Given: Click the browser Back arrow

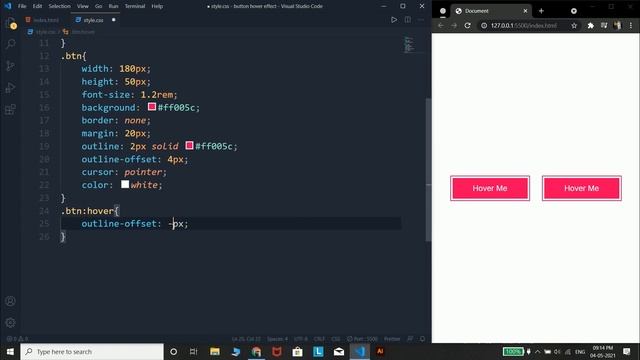Looking at the screenshot, I should coord(440,25).
